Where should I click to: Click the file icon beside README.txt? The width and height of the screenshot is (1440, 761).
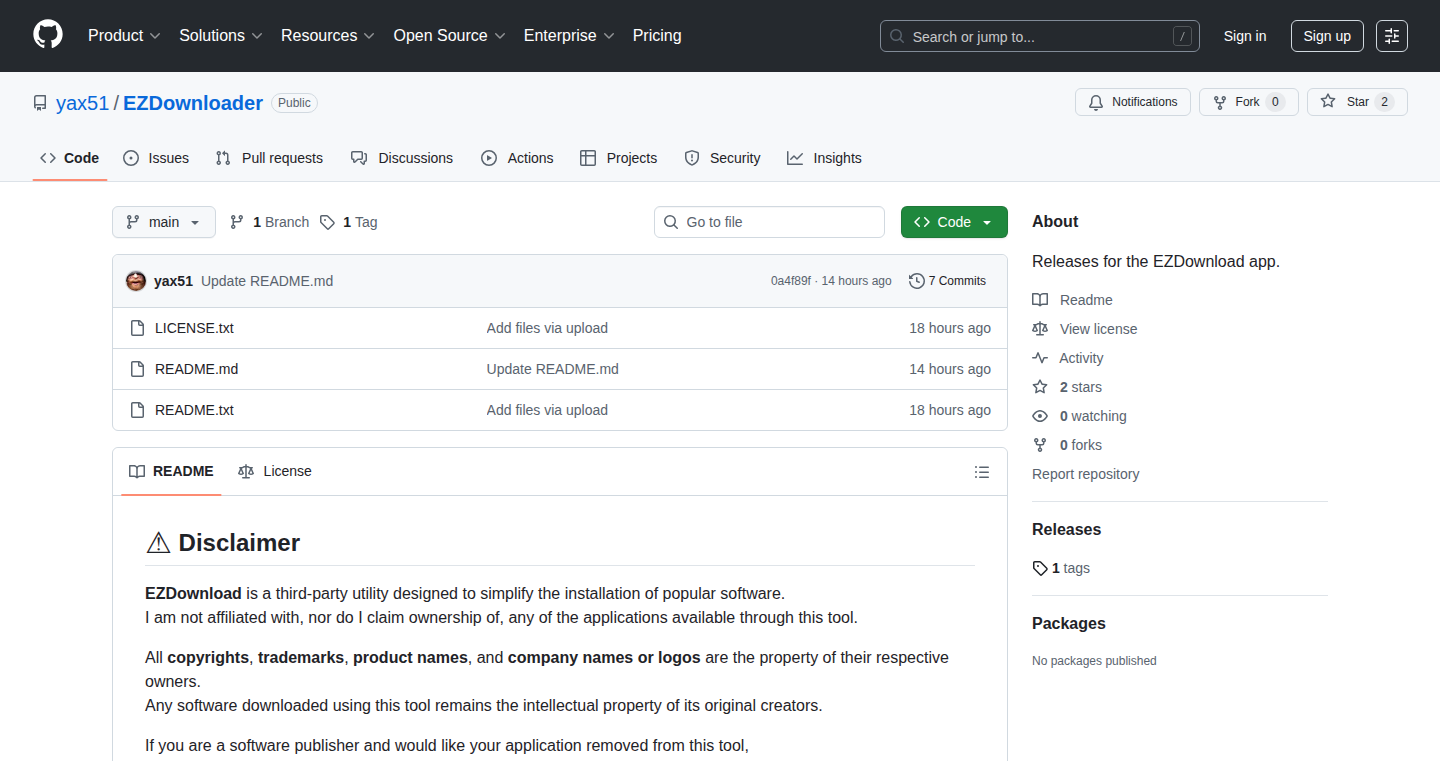pos(137,410)
